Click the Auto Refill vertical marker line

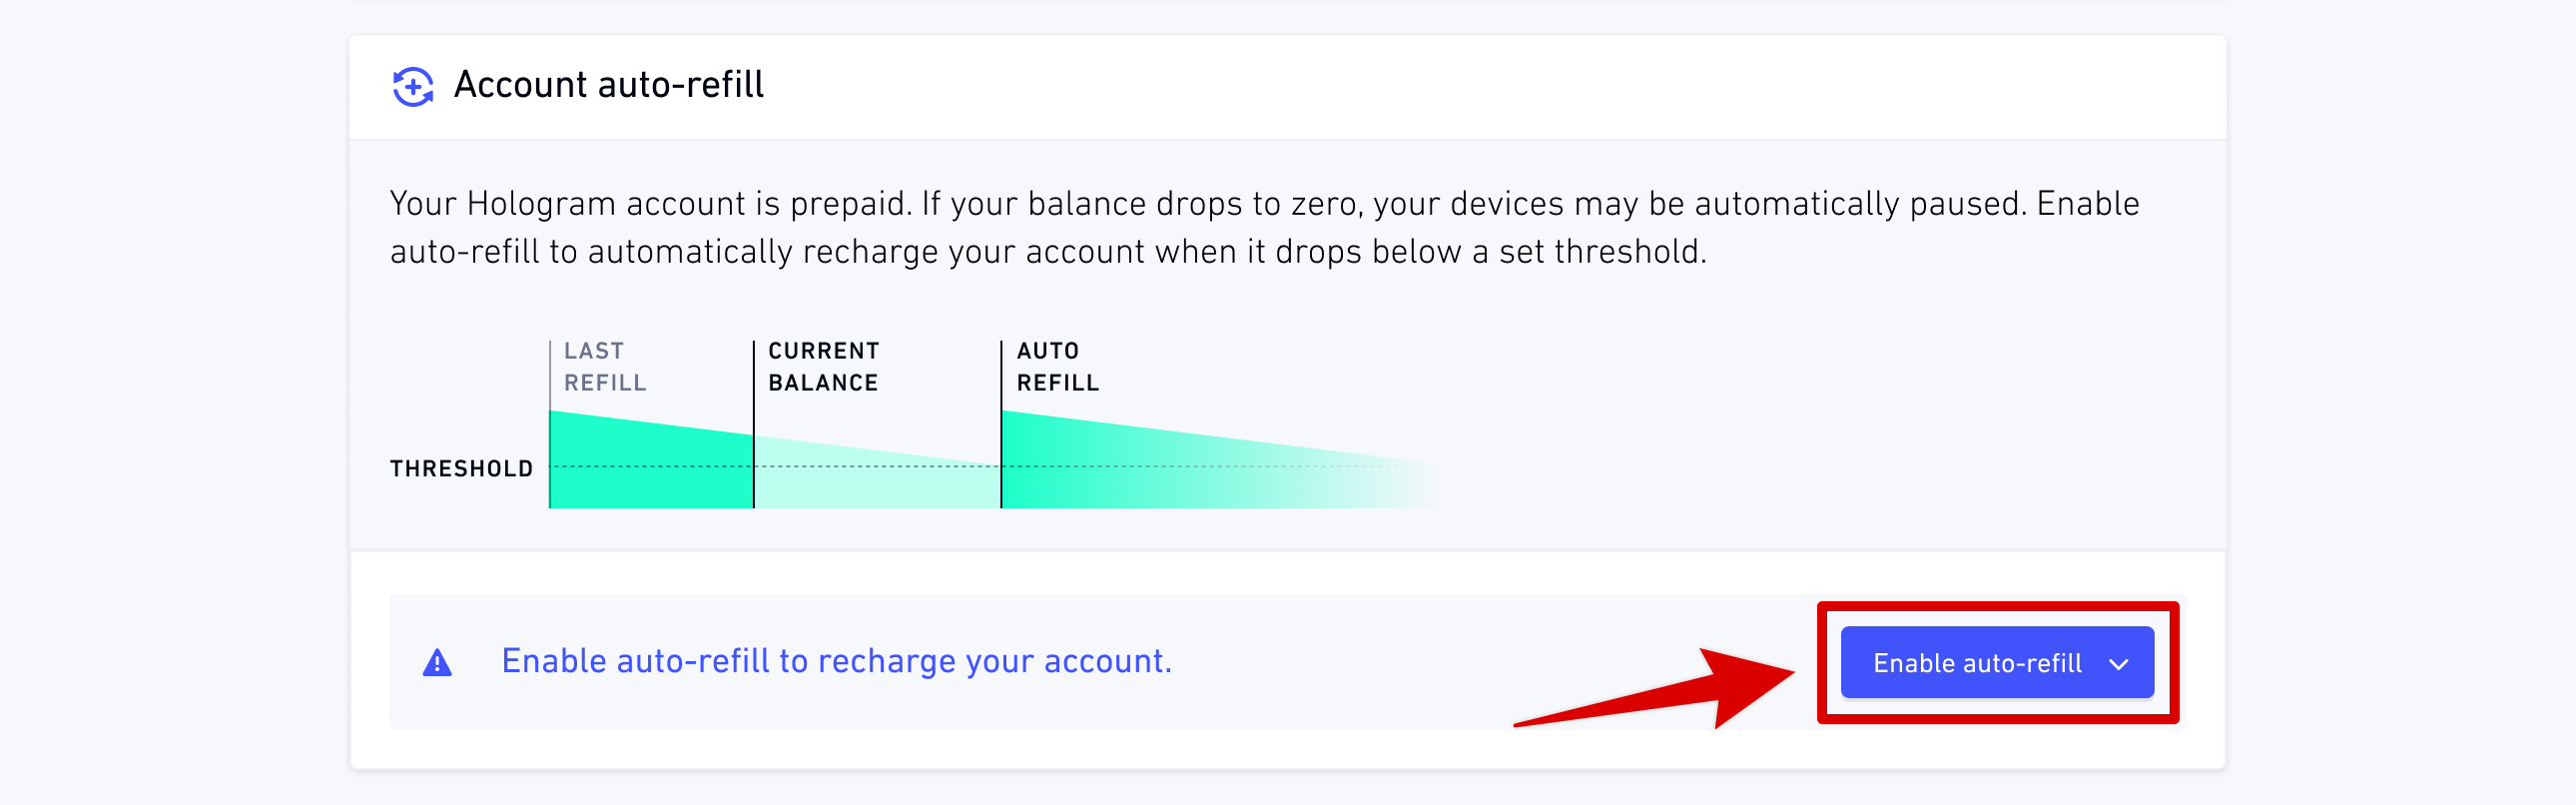click(1001, 424)
